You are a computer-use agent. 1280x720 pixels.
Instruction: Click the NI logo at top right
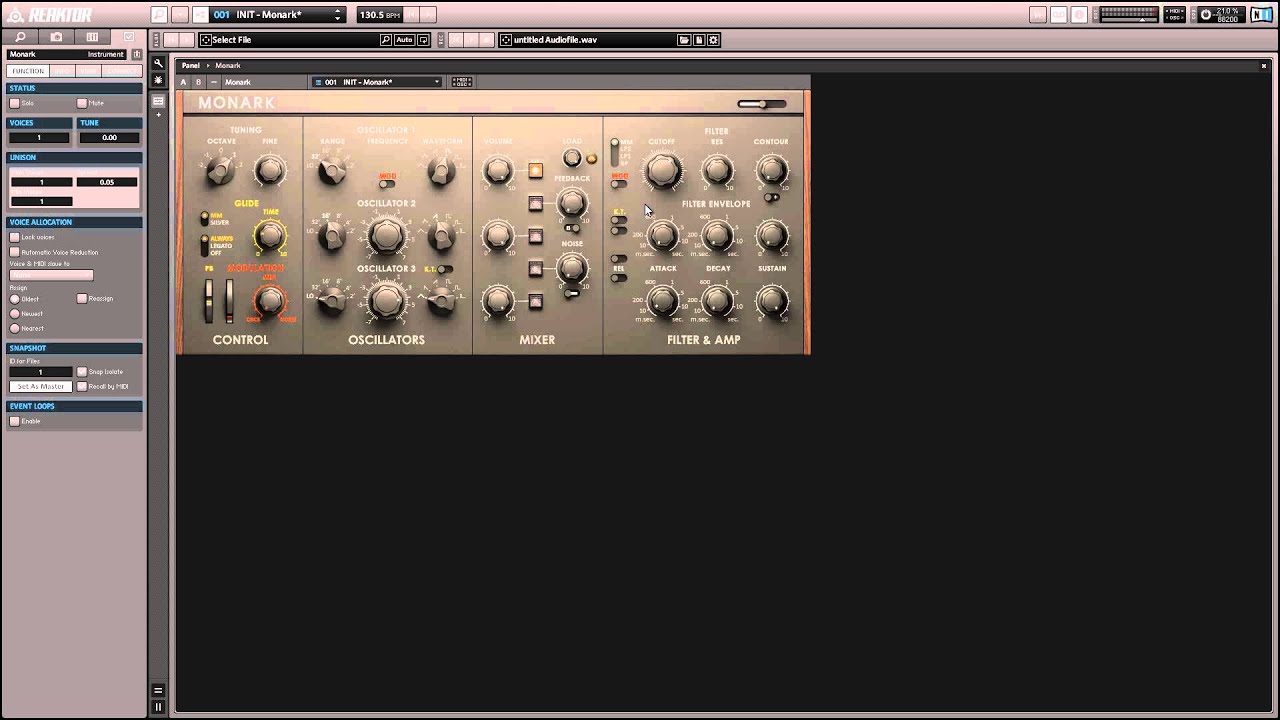click(x=1263, y=15)
